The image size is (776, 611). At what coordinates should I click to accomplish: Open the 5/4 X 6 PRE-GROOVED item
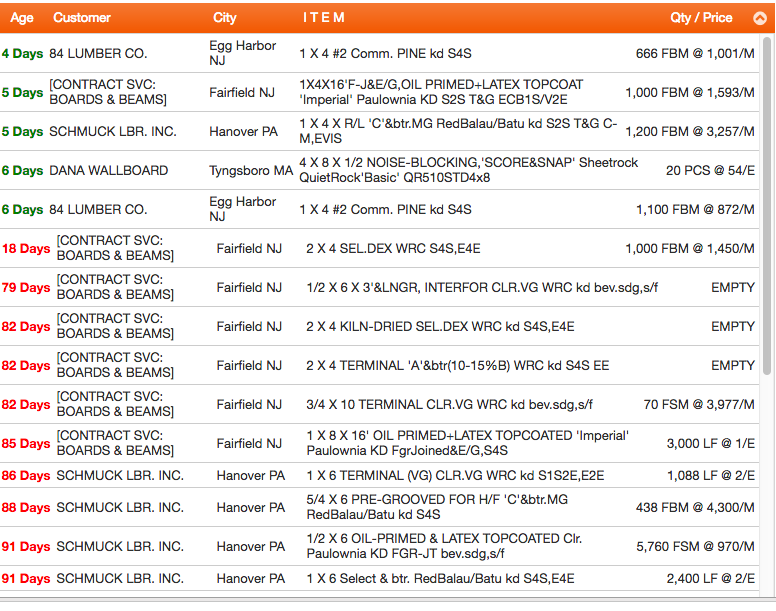[437, 507]
